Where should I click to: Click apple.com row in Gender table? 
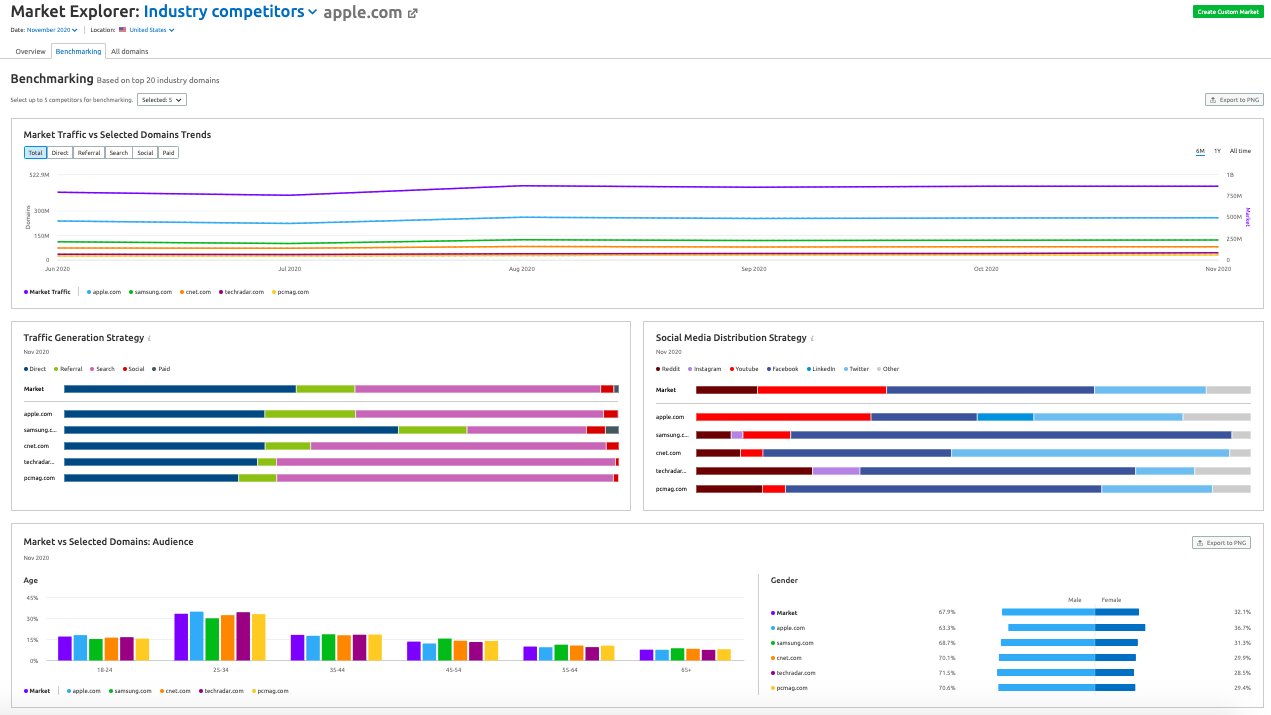[x=1012, y=628]
